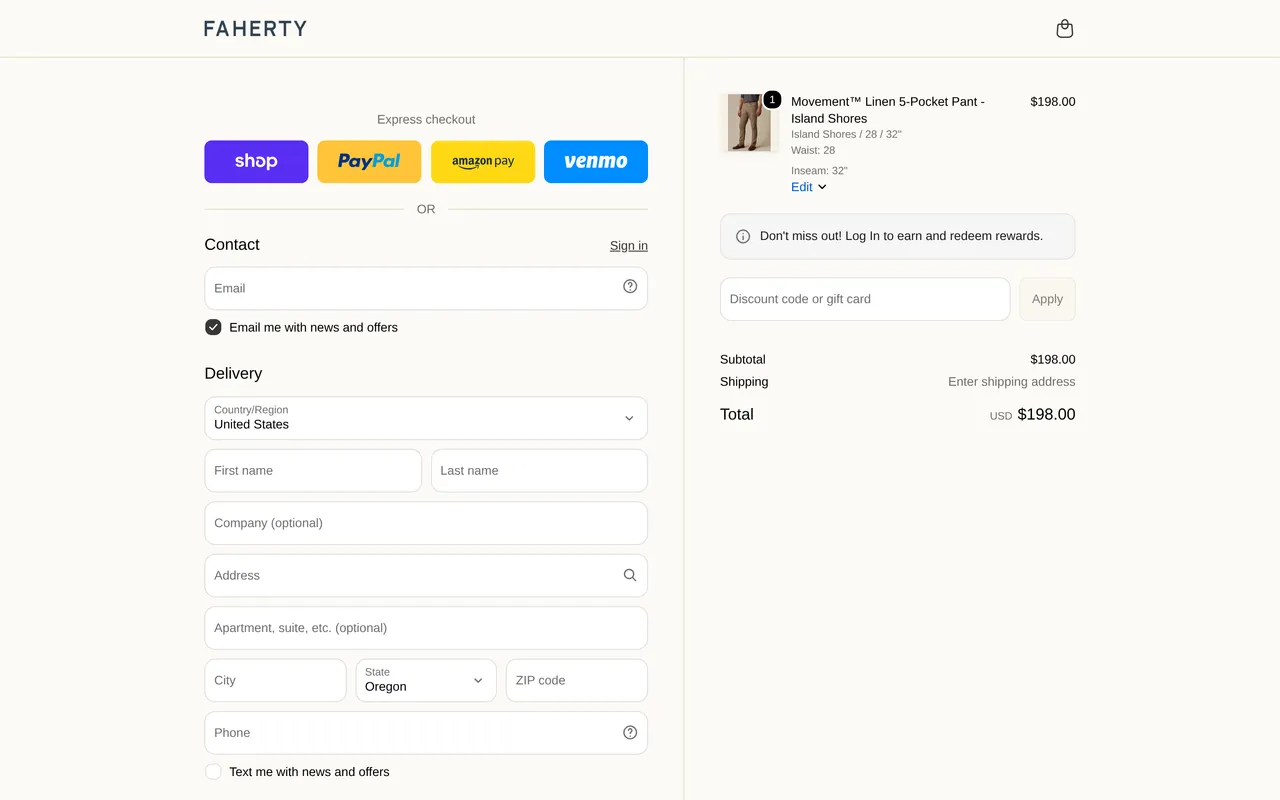Check Text me with news and offers
1280x800 pixels.
(213, 772)
